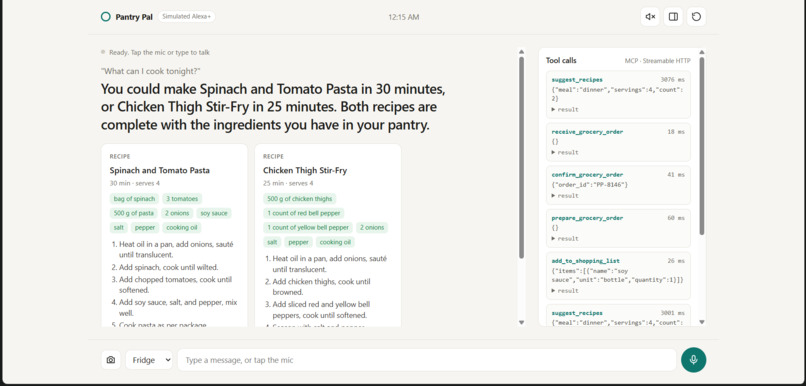The height and width of the screenshot is (386, 806).
Task: Click the '3076 ms' timing value
Action: [673, 80]
